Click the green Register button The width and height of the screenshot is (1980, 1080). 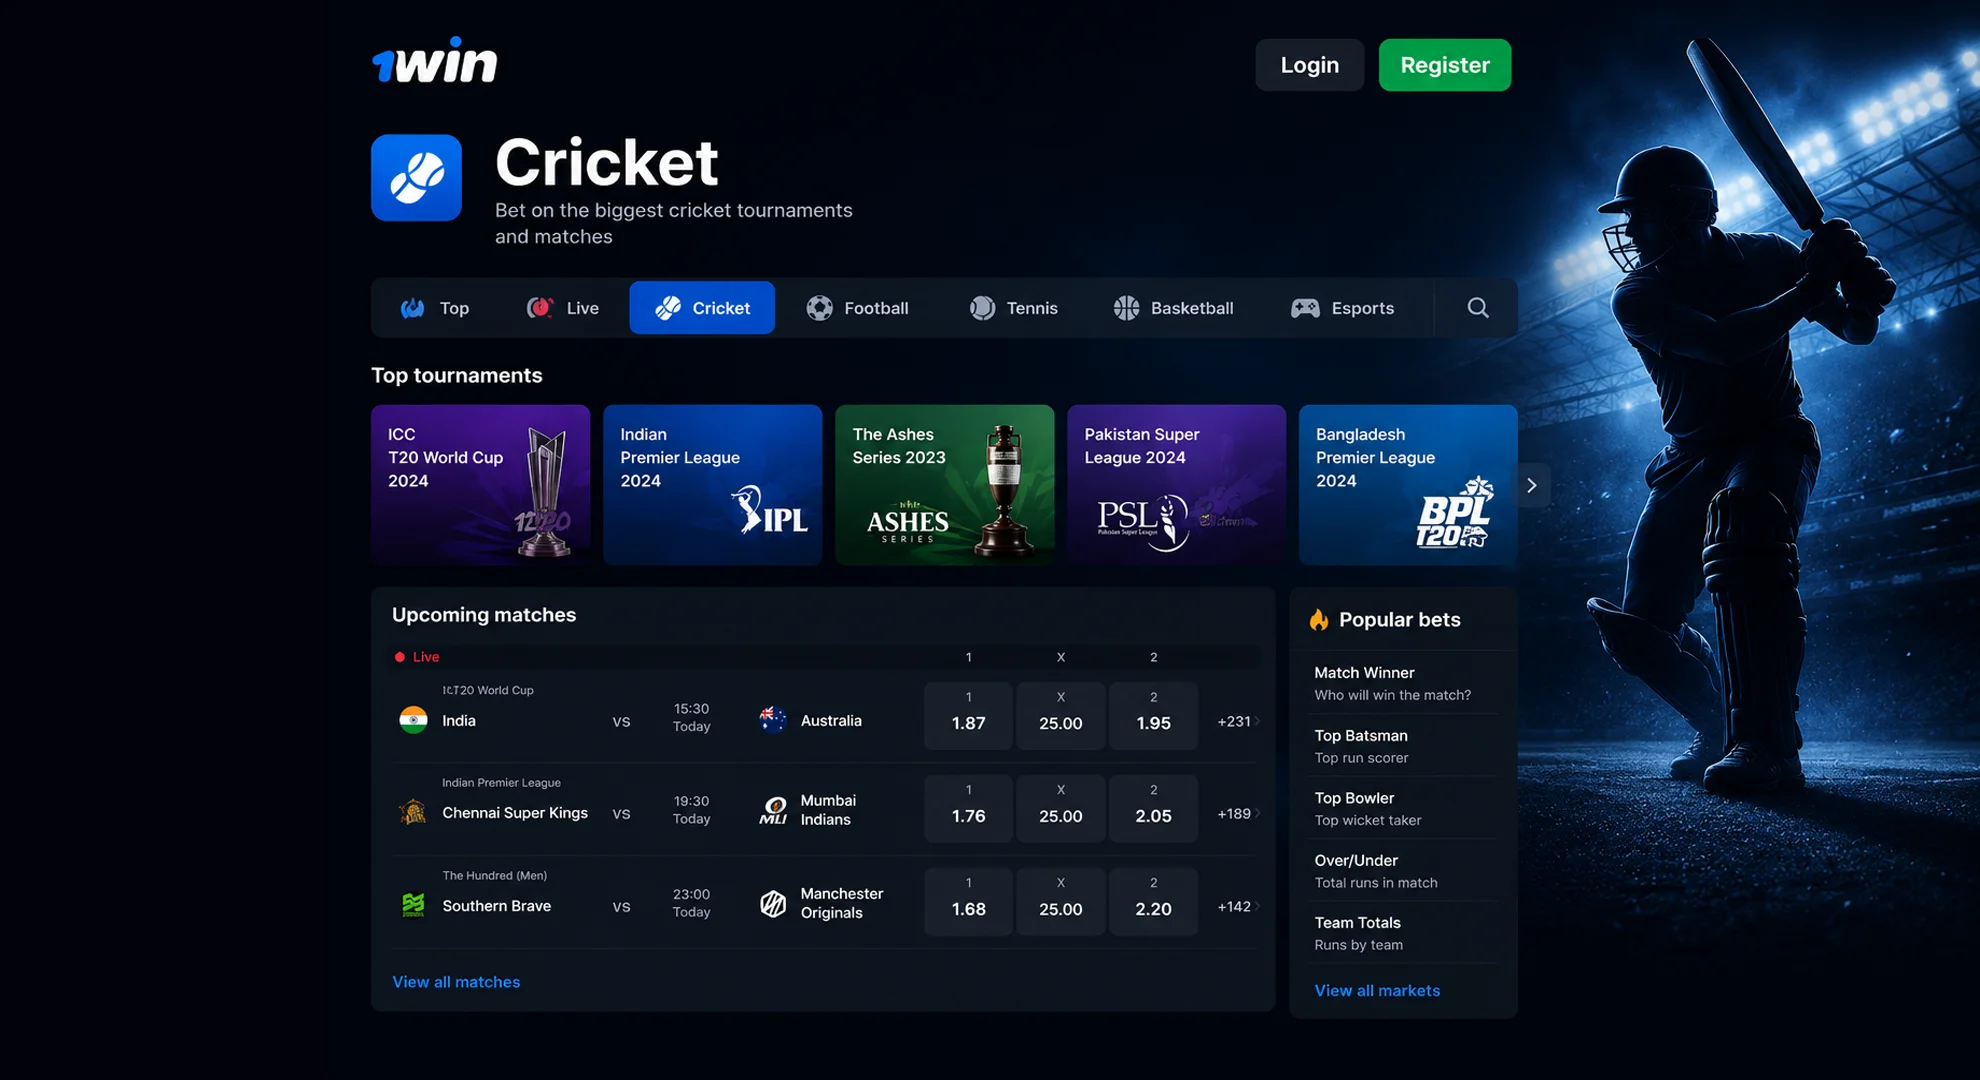1445,65
